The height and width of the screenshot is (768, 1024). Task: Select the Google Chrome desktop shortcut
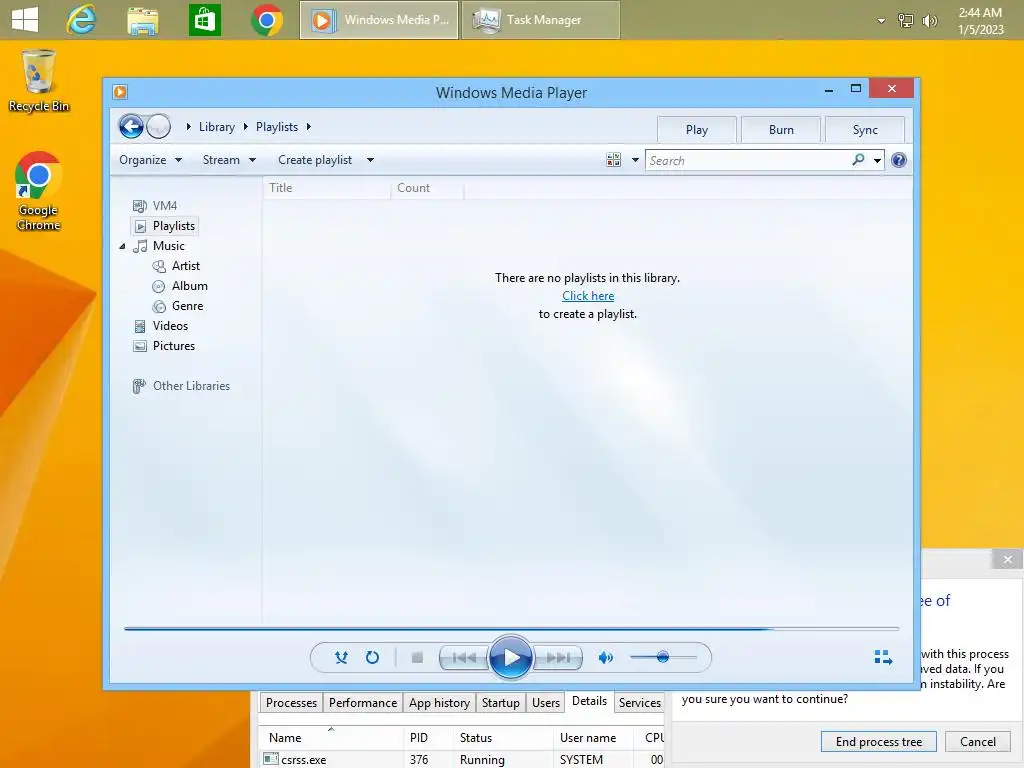click(x=39, y=191)
